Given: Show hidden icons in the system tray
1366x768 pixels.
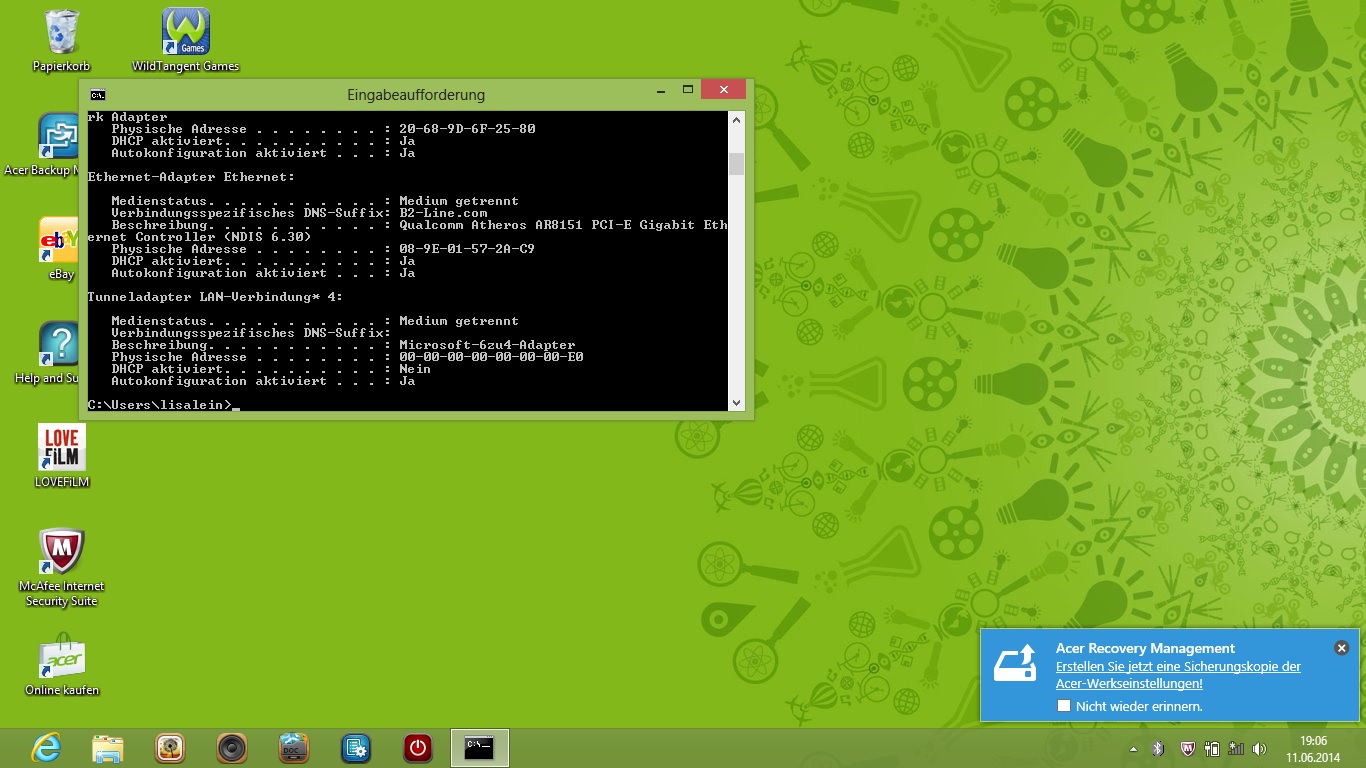Looking at the screenshot, I should point(1133,748).
